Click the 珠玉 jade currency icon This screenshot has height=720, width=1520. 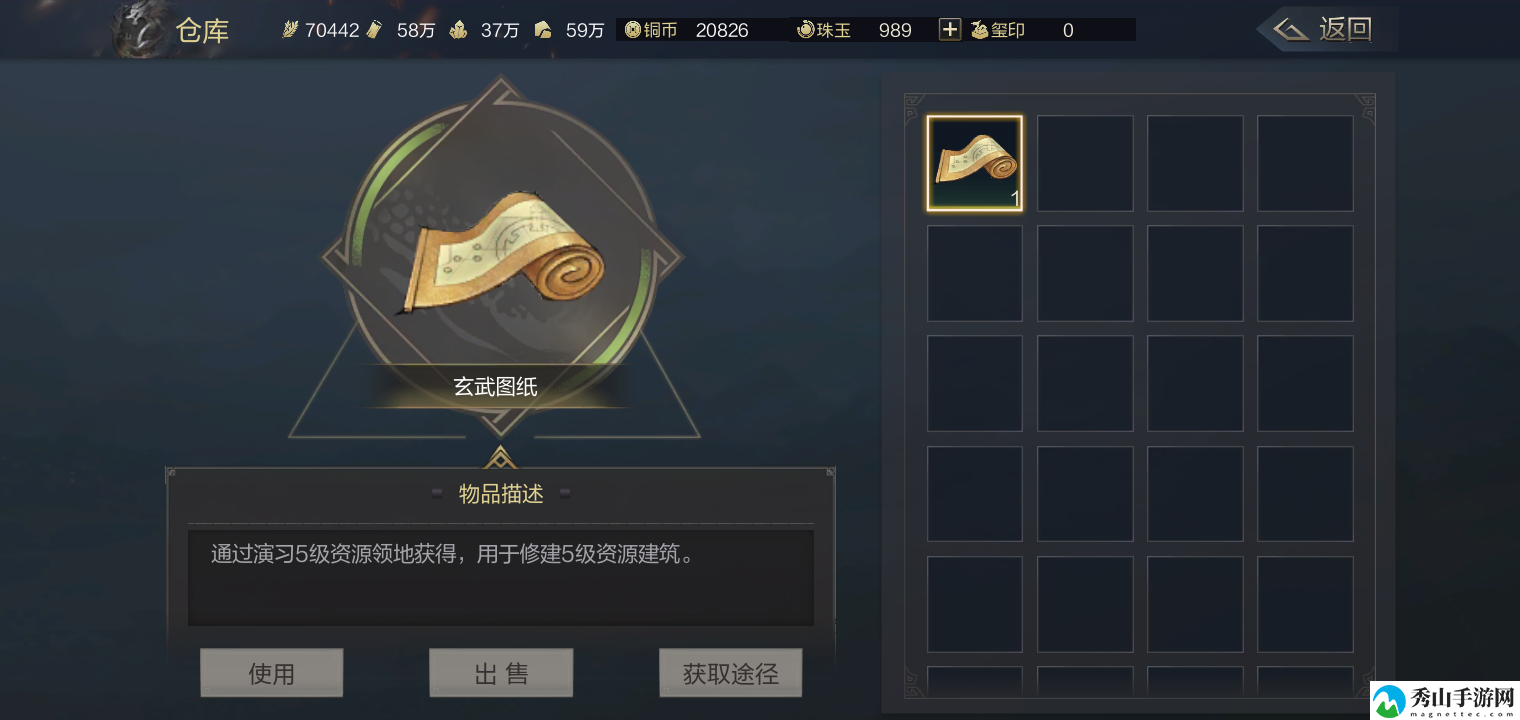[806, 30]
